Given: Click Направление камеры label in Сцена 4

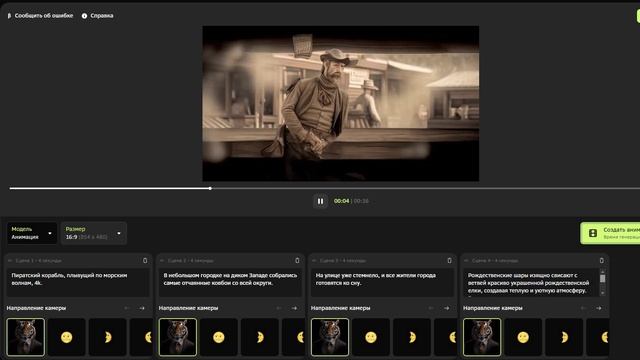Looking at the screenshot, I should pos(493,308).
